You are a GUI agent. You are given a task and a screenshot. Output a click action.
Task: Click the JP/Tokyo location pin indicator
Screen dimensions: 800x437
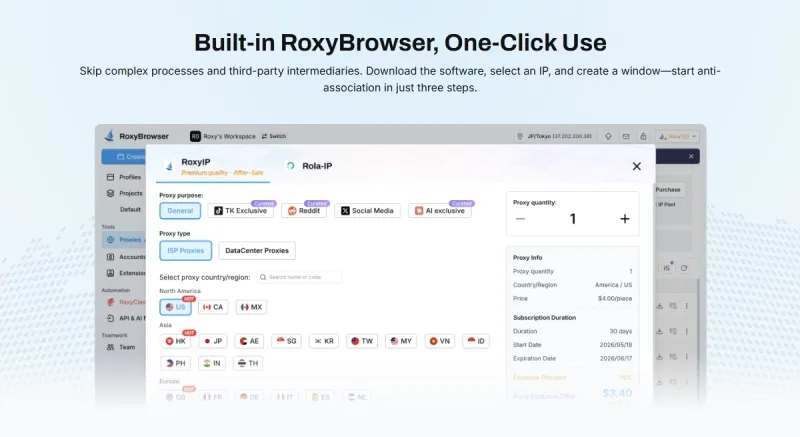click(554, 136)
